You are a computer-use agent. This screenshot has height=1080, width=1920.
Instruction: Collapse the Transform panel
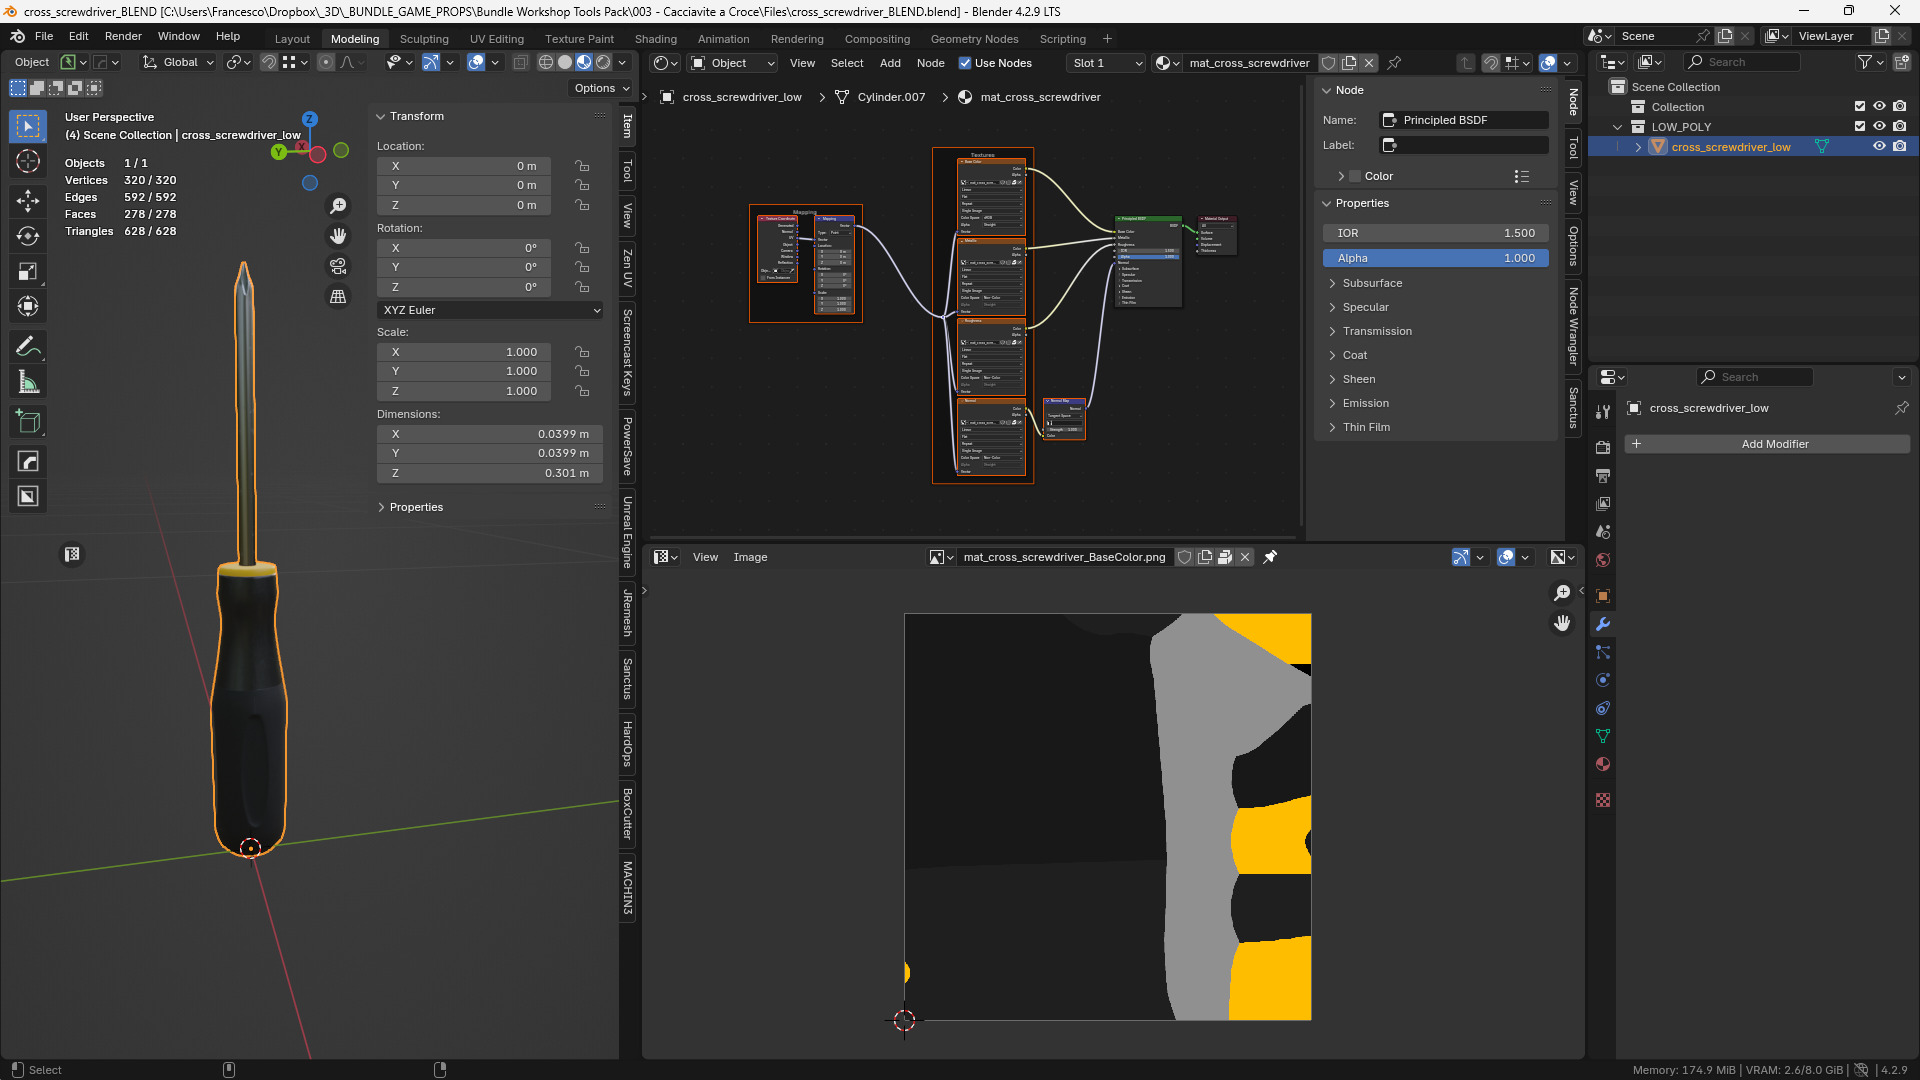point(381,117)
